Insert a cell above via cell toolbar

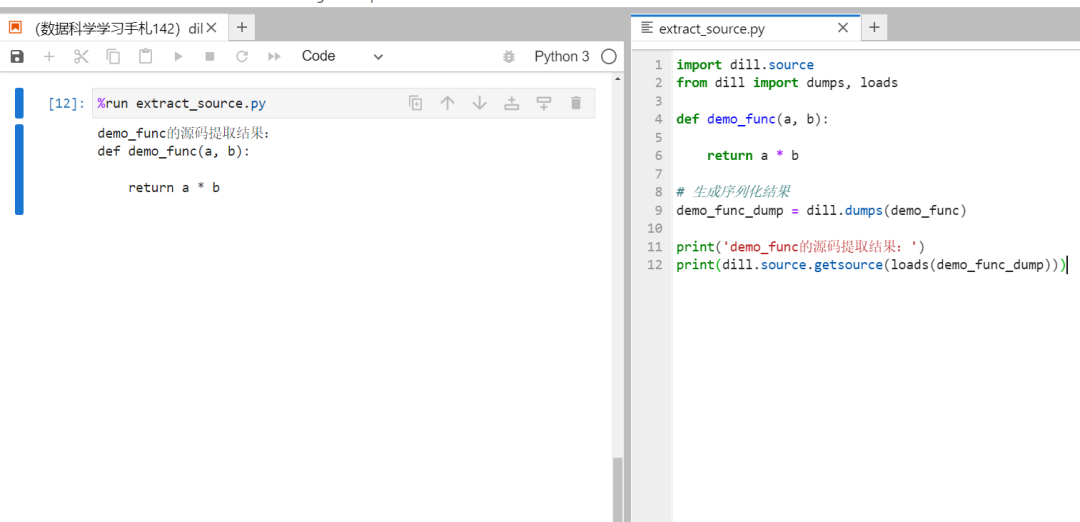point(512,103)
